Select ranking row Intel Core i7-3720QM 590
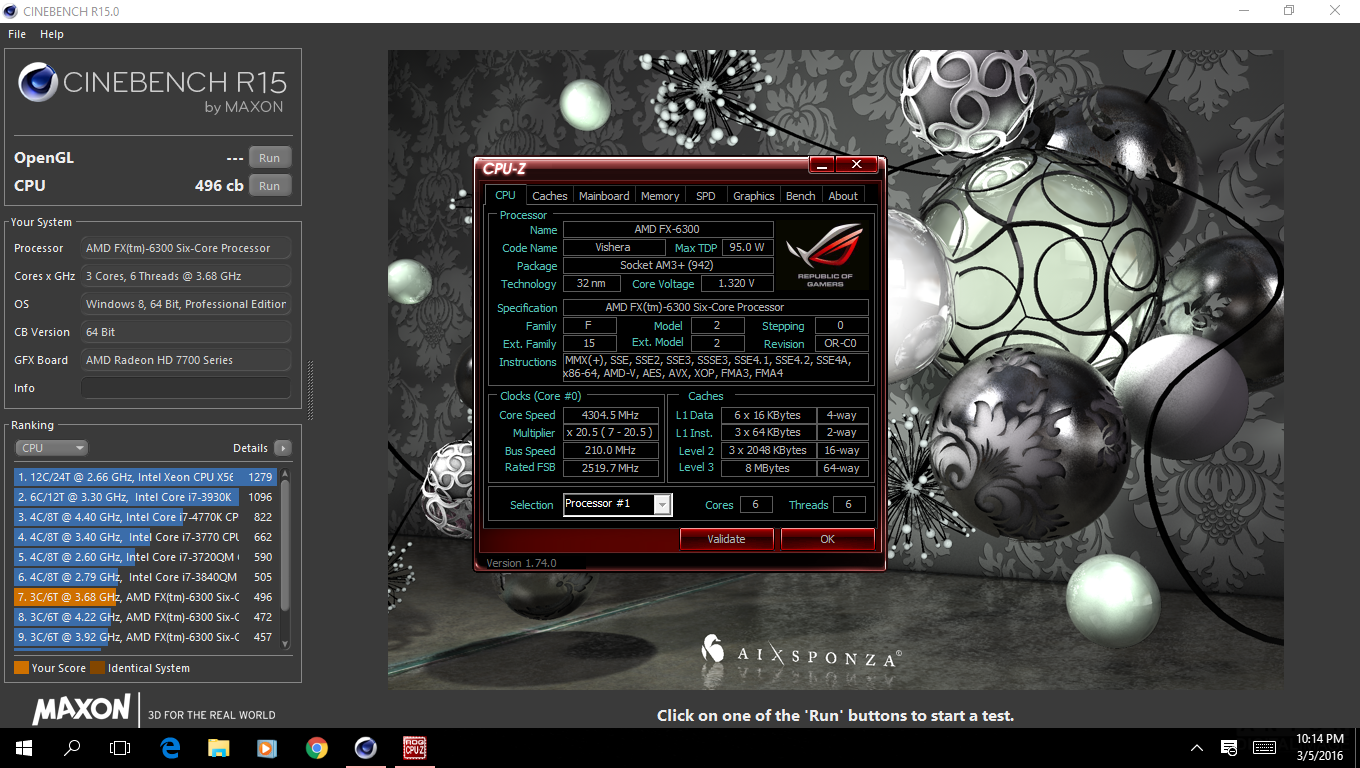Viewport: 1360px width, 768px height. tap(145, 557)
